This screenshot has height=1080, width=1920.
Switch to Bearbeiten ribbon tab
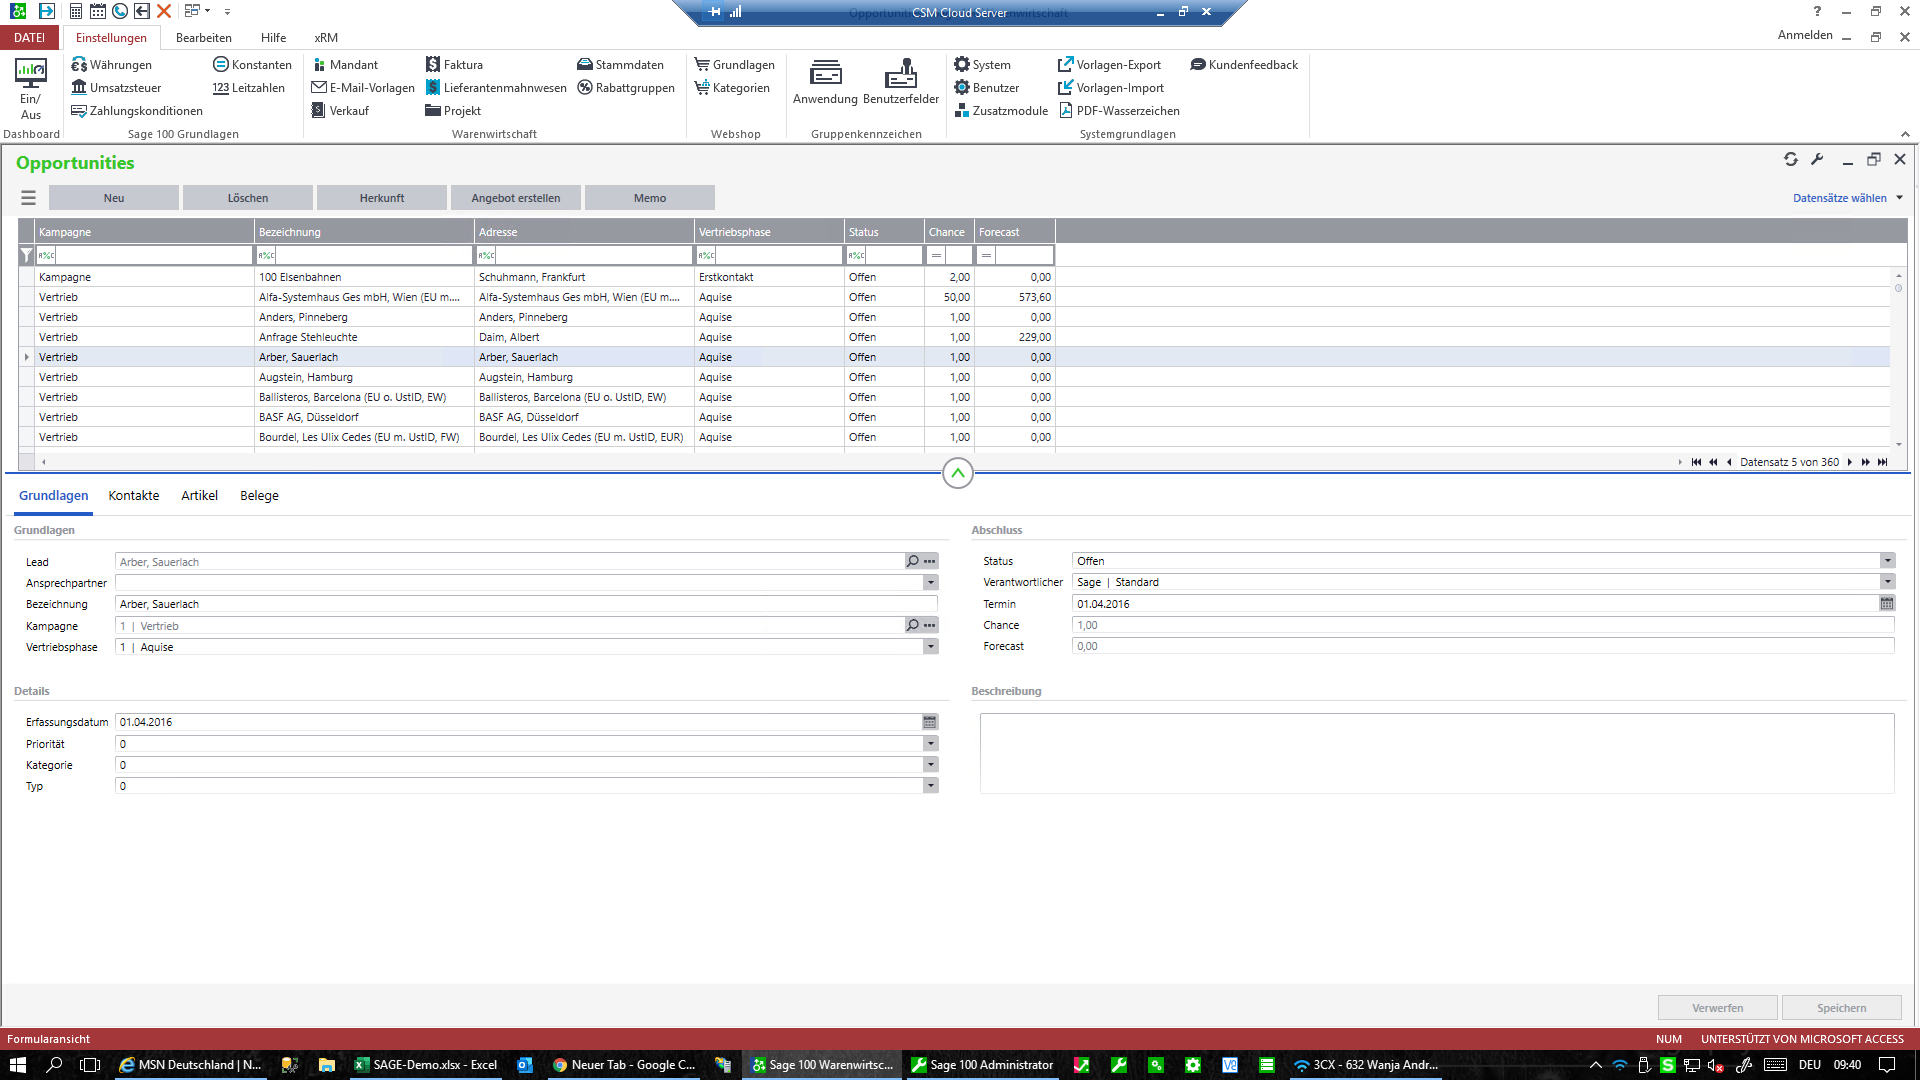click(x=203, y=38)
